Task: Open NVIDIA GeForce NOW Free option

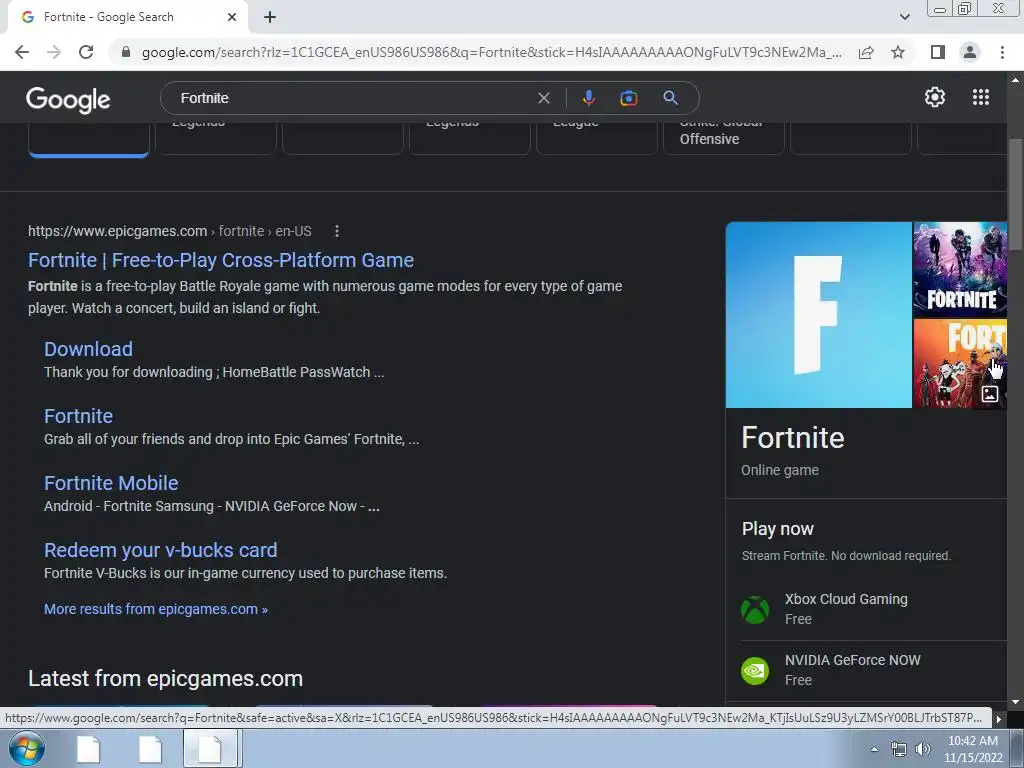Action: coord(873,670)
